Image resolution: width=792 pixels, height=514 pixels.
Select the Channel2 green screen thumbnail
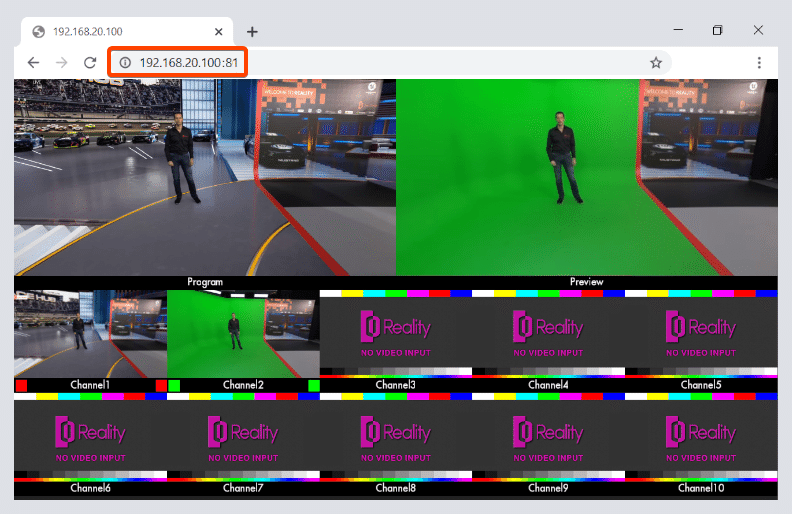click(x=243, y=334)
